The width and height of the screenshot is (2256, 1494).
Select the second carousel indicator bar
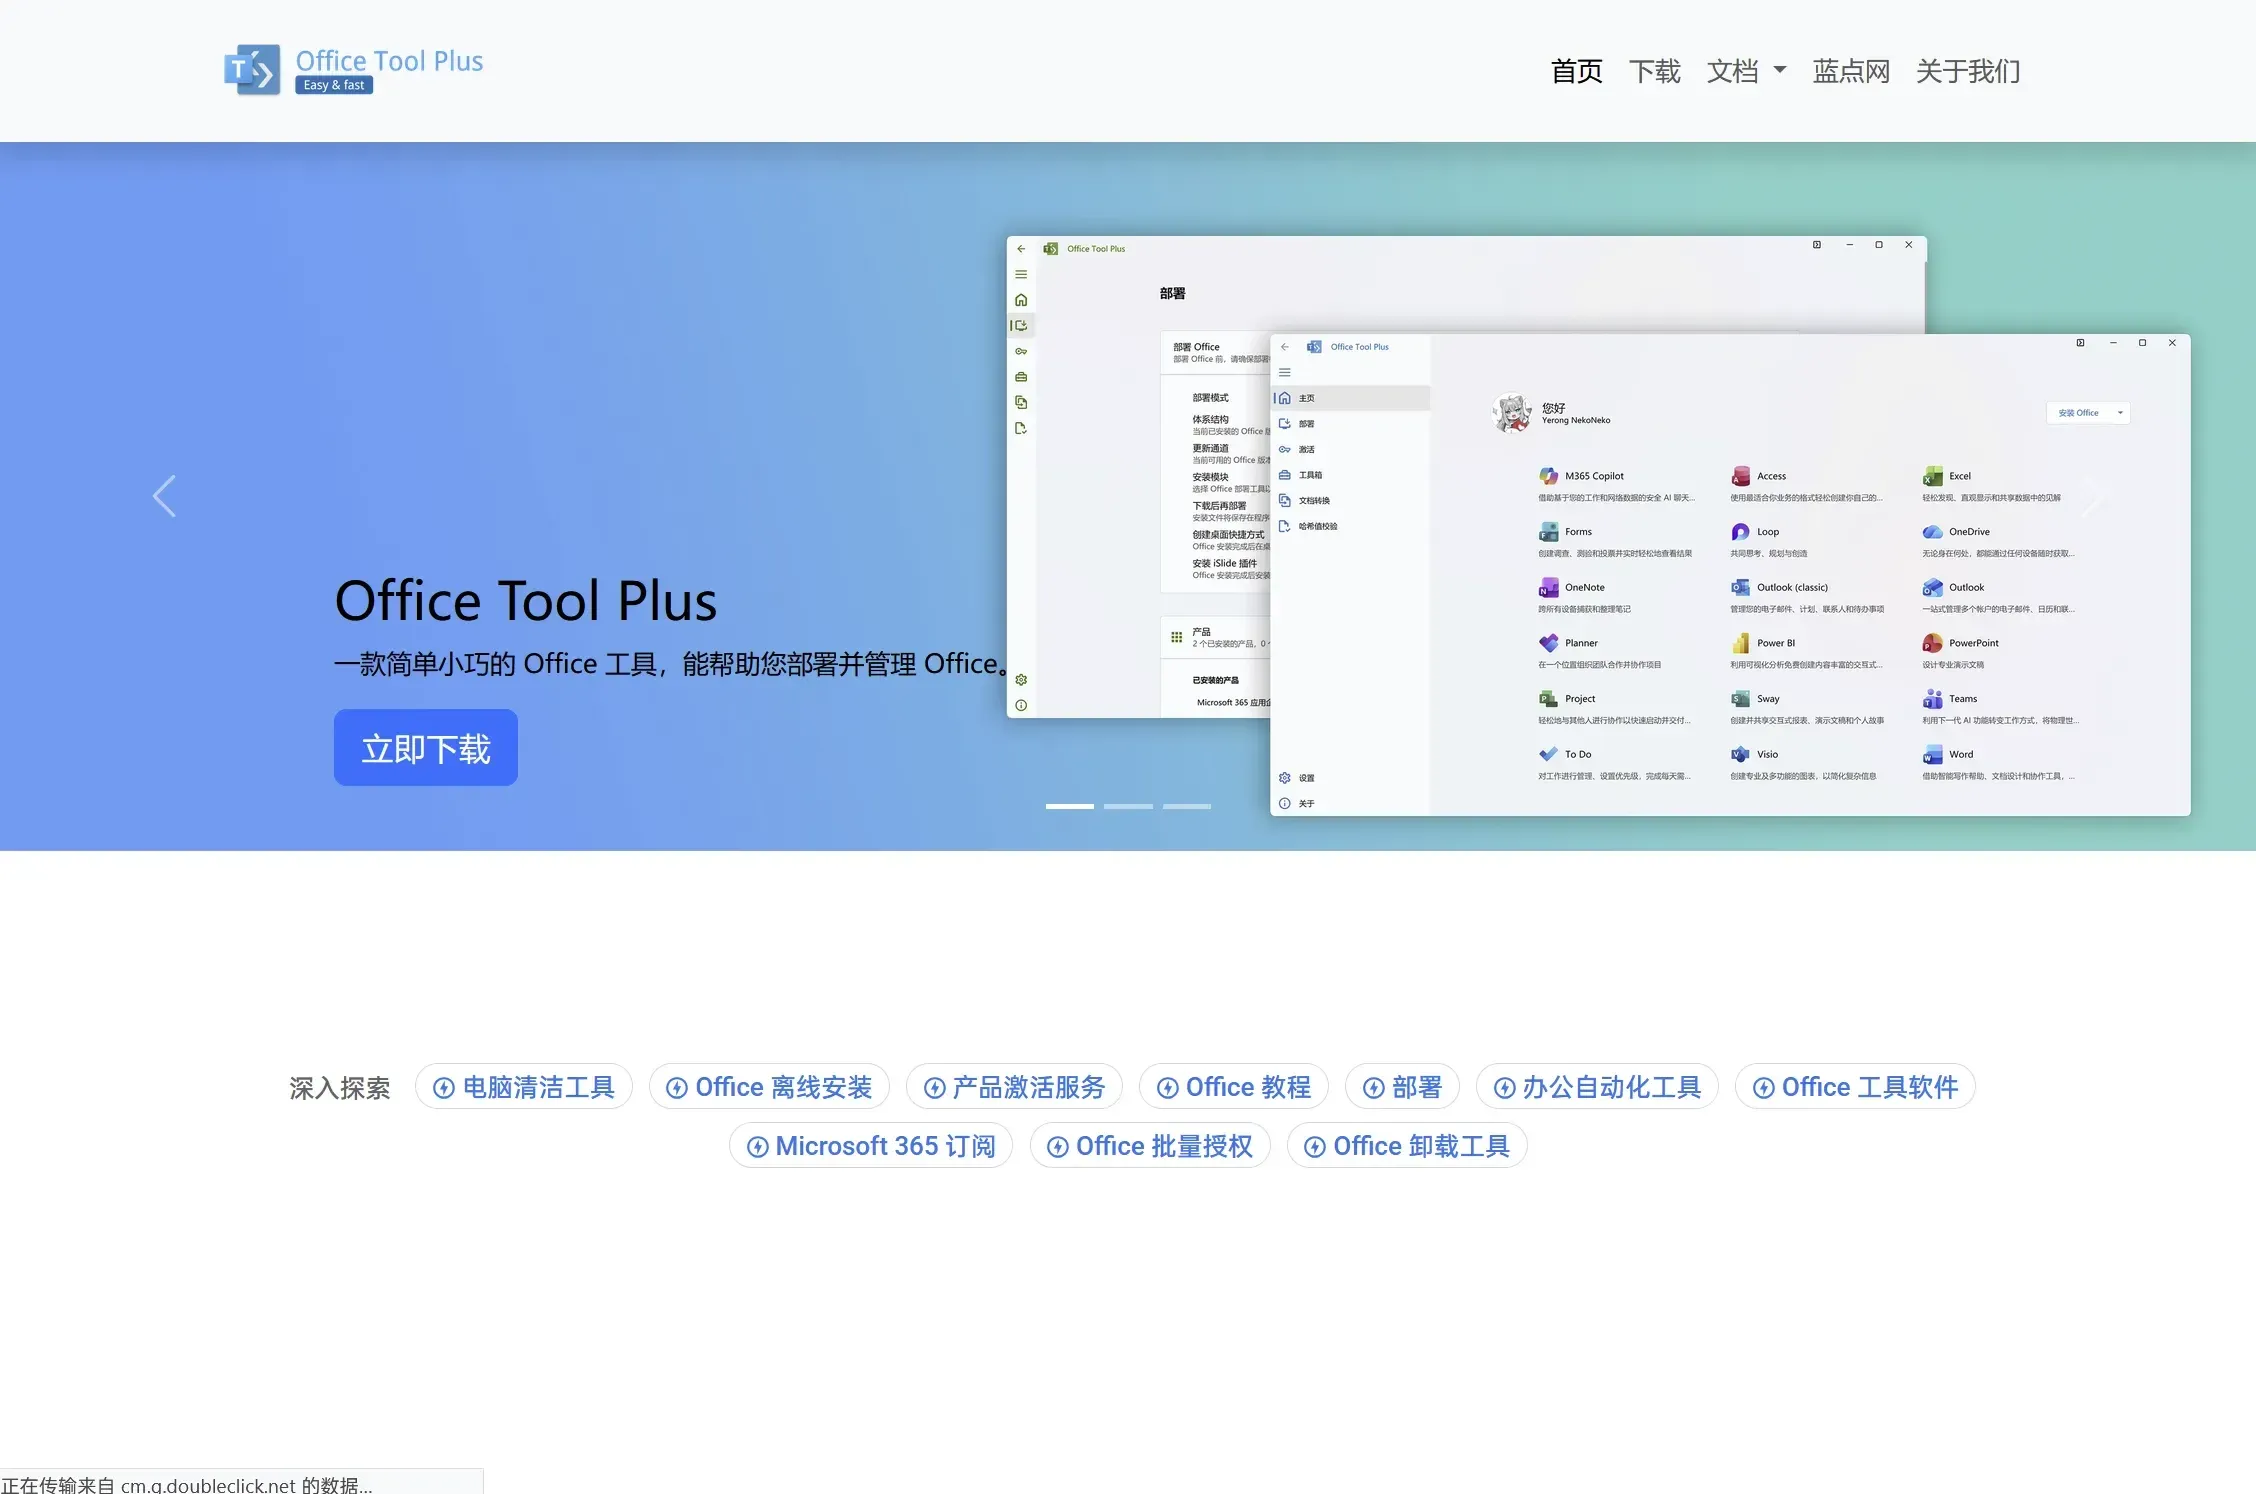click(x=1128, y=806)
